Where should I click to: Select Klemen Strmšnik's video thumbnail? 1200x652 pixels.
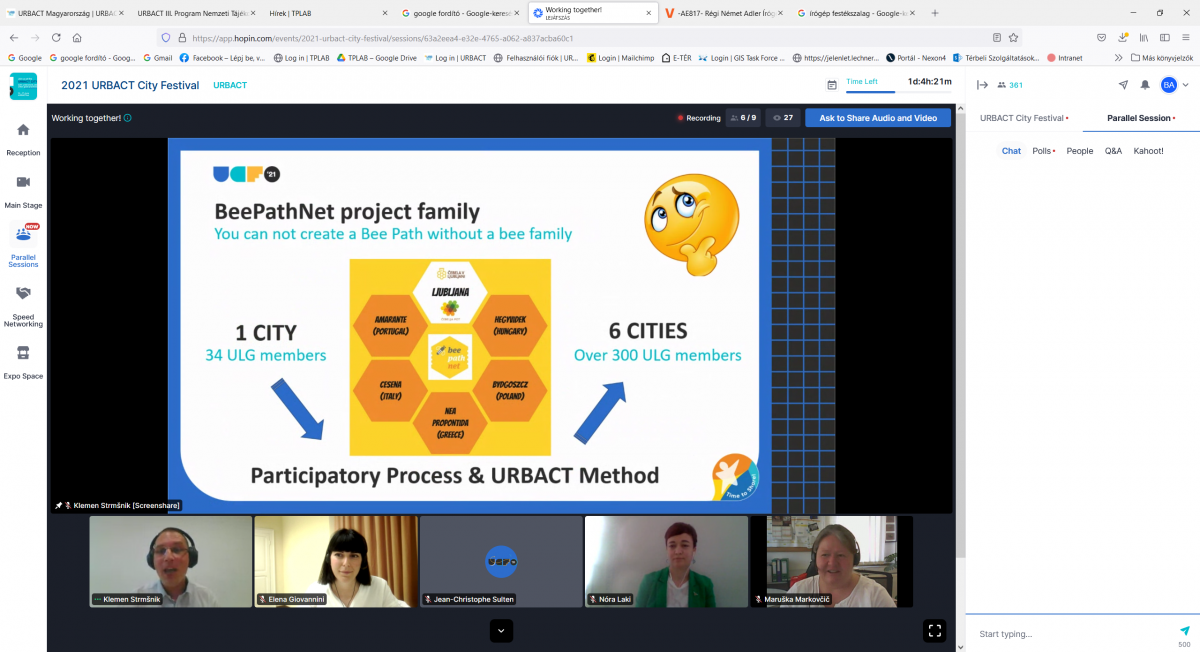point(171,561)
